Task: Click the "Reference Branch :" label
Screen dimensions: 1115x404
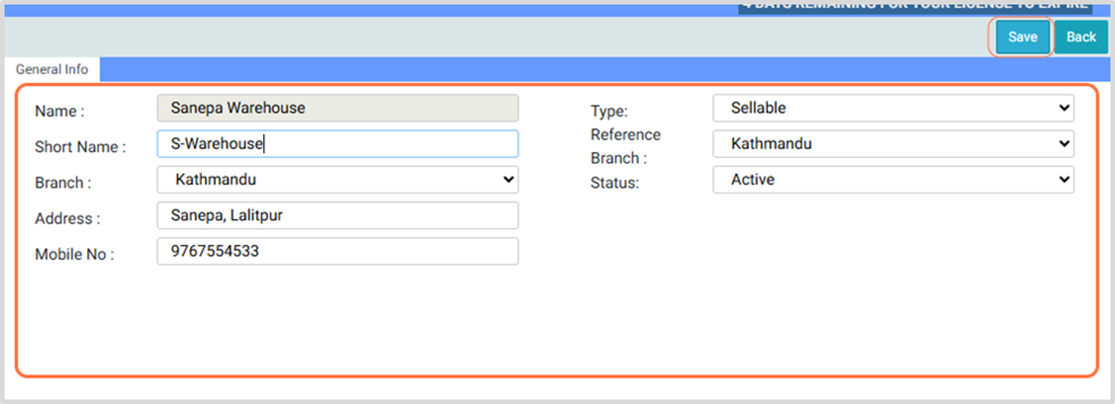Action: click(x=625, y=146)
